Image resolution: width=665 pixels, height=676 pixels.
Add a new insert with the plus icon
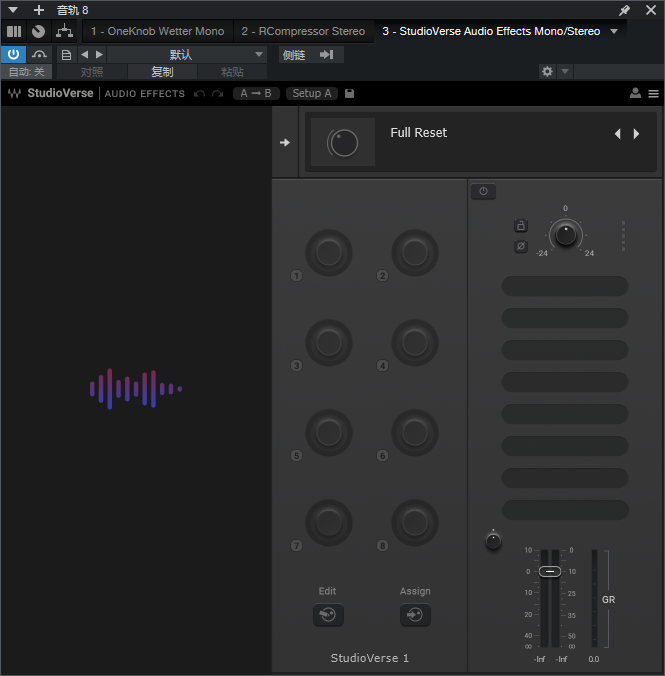(39, 9)
